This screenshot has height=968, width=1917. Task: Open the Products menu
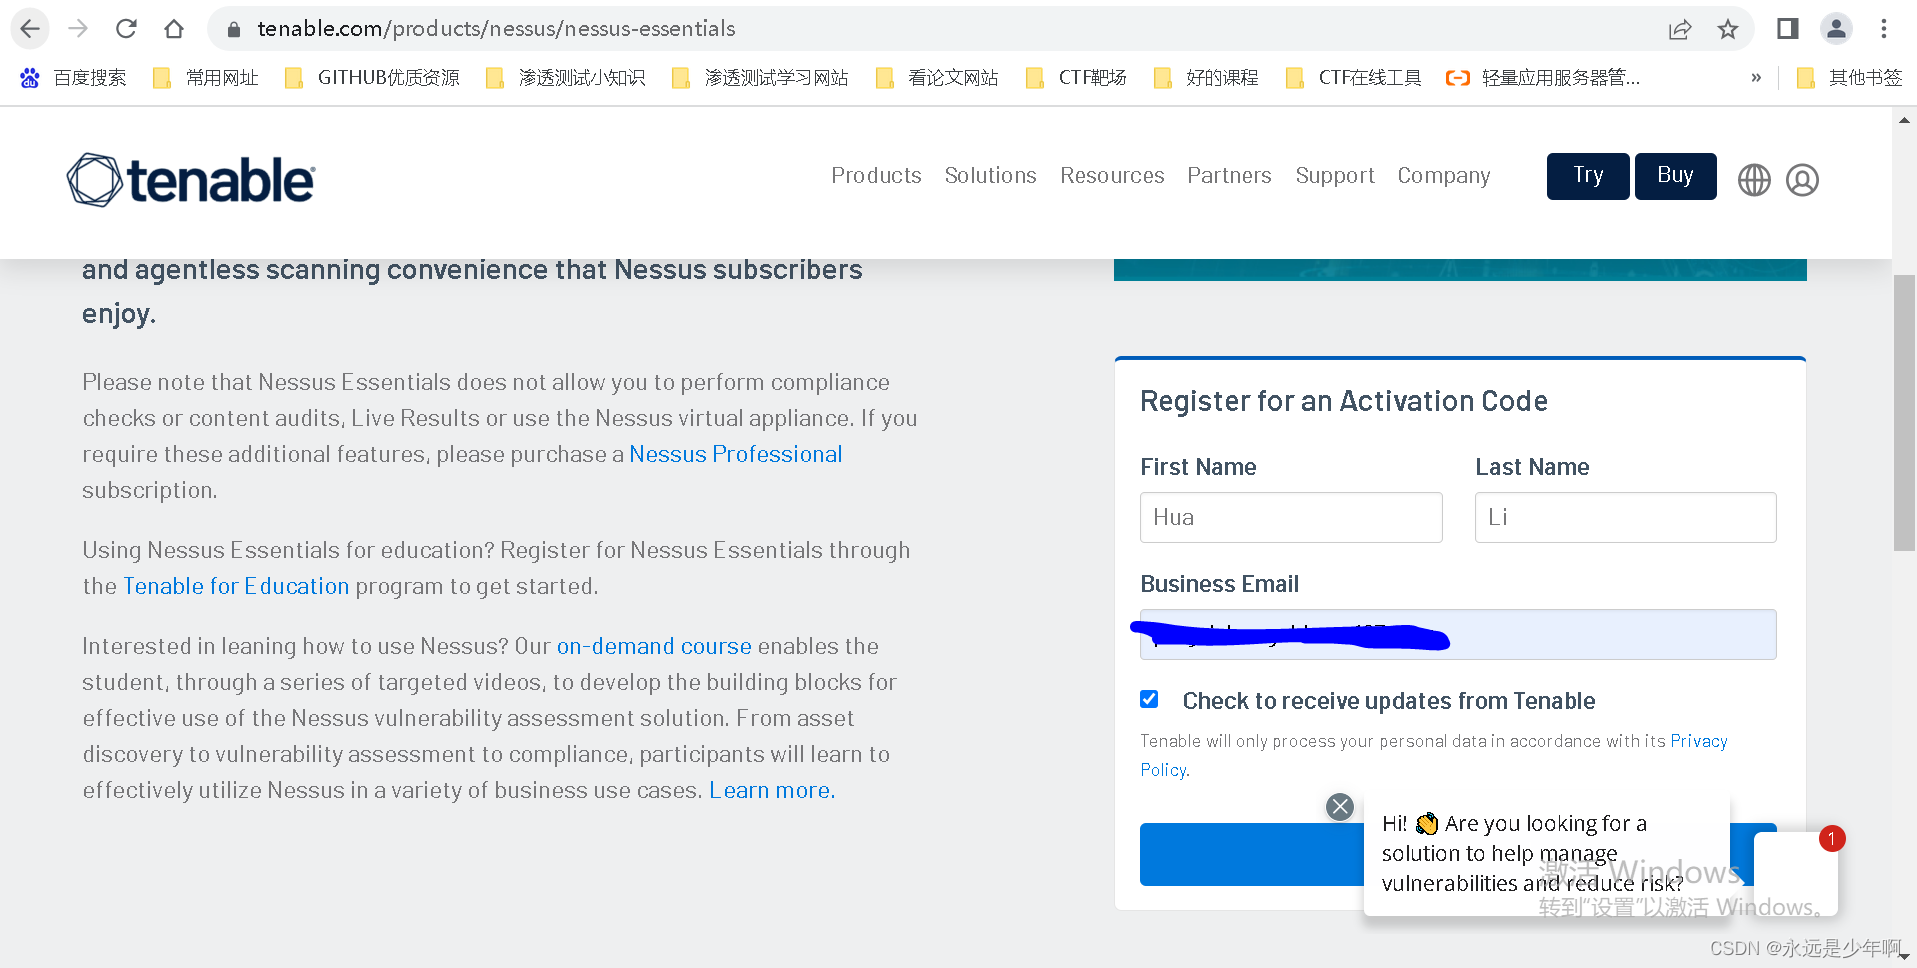(x=876, y=175)
